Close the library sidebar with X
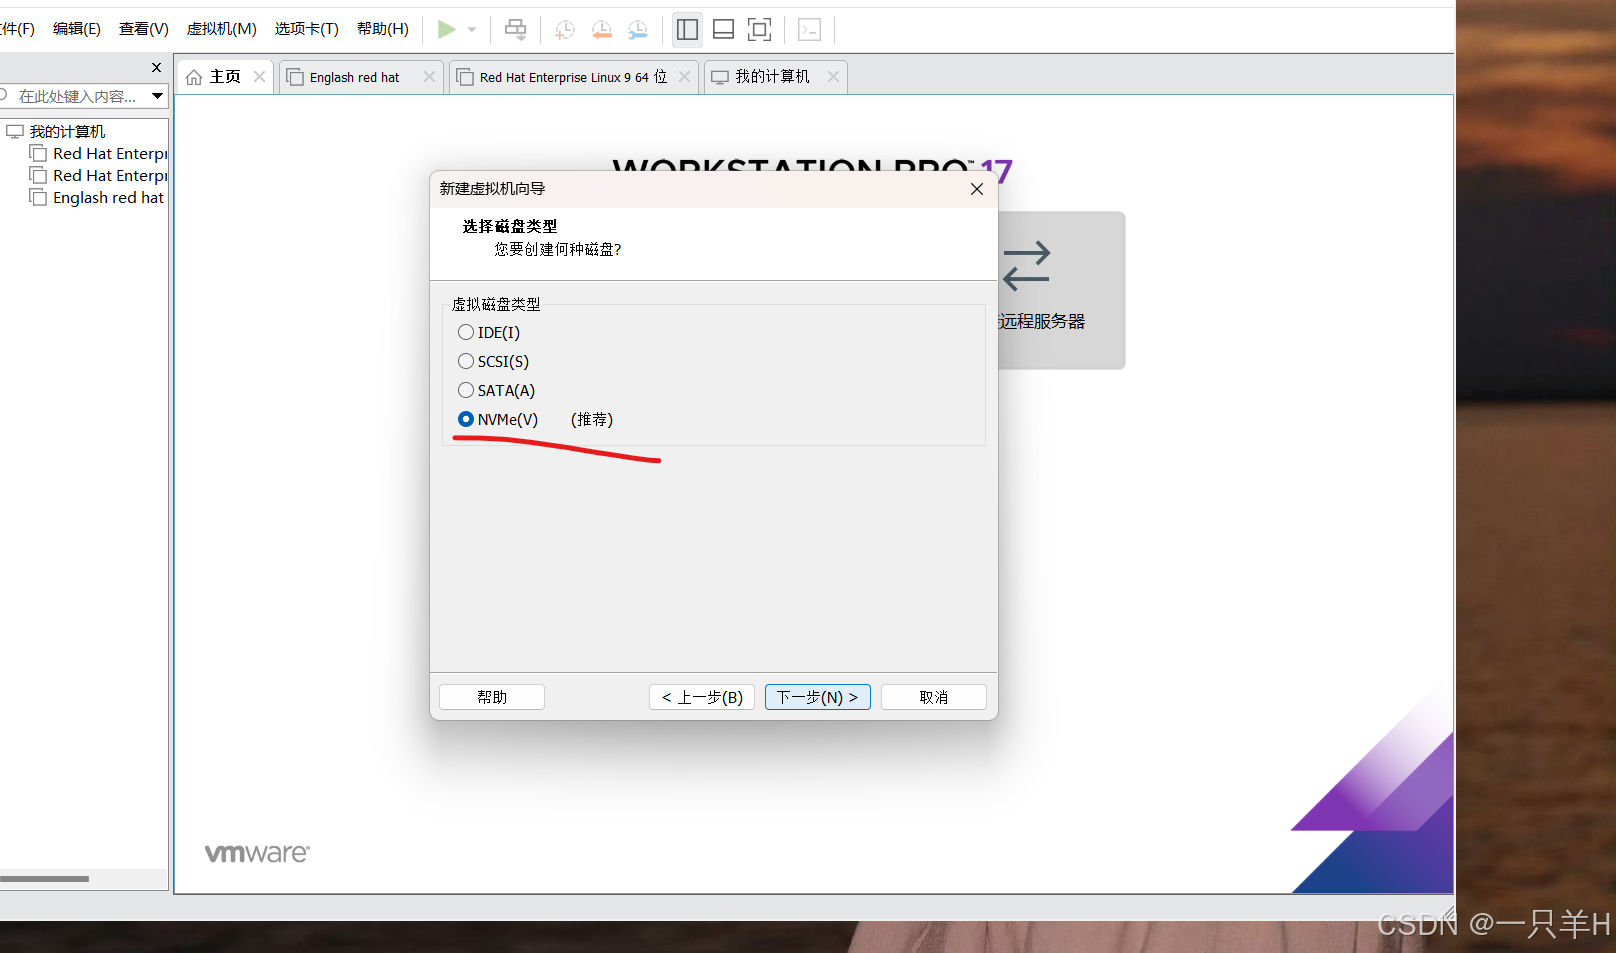The height and width of the screenshot is (953, 1616). coord(156,68)
